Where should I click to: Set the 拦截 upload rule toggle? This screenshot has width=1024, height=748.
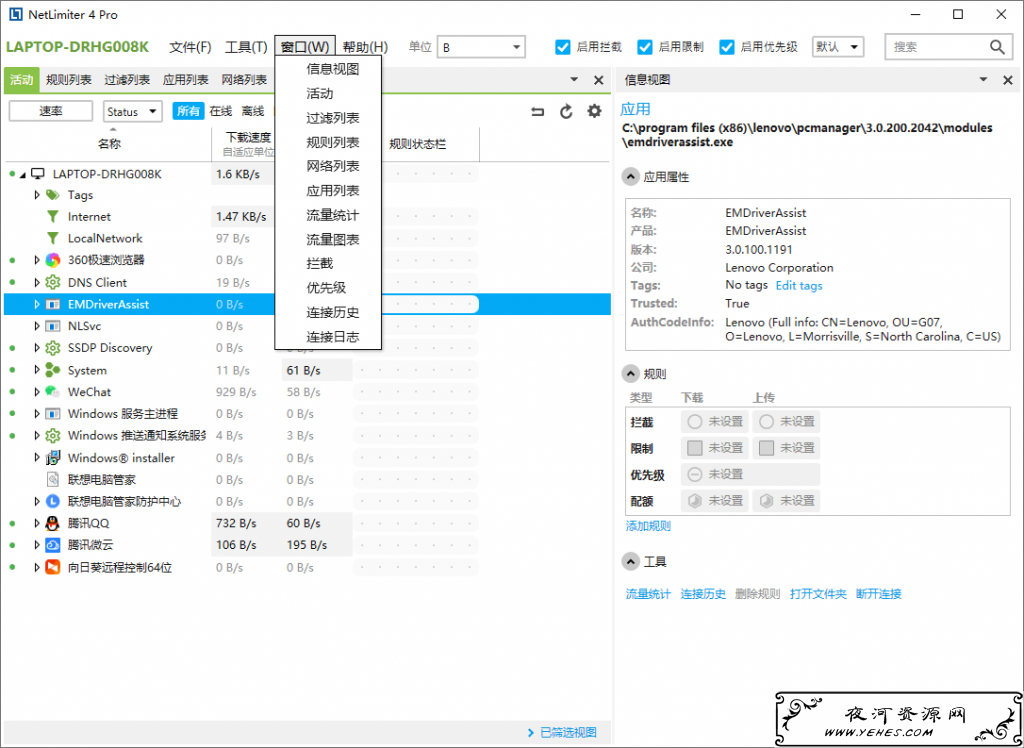[786, 422]
